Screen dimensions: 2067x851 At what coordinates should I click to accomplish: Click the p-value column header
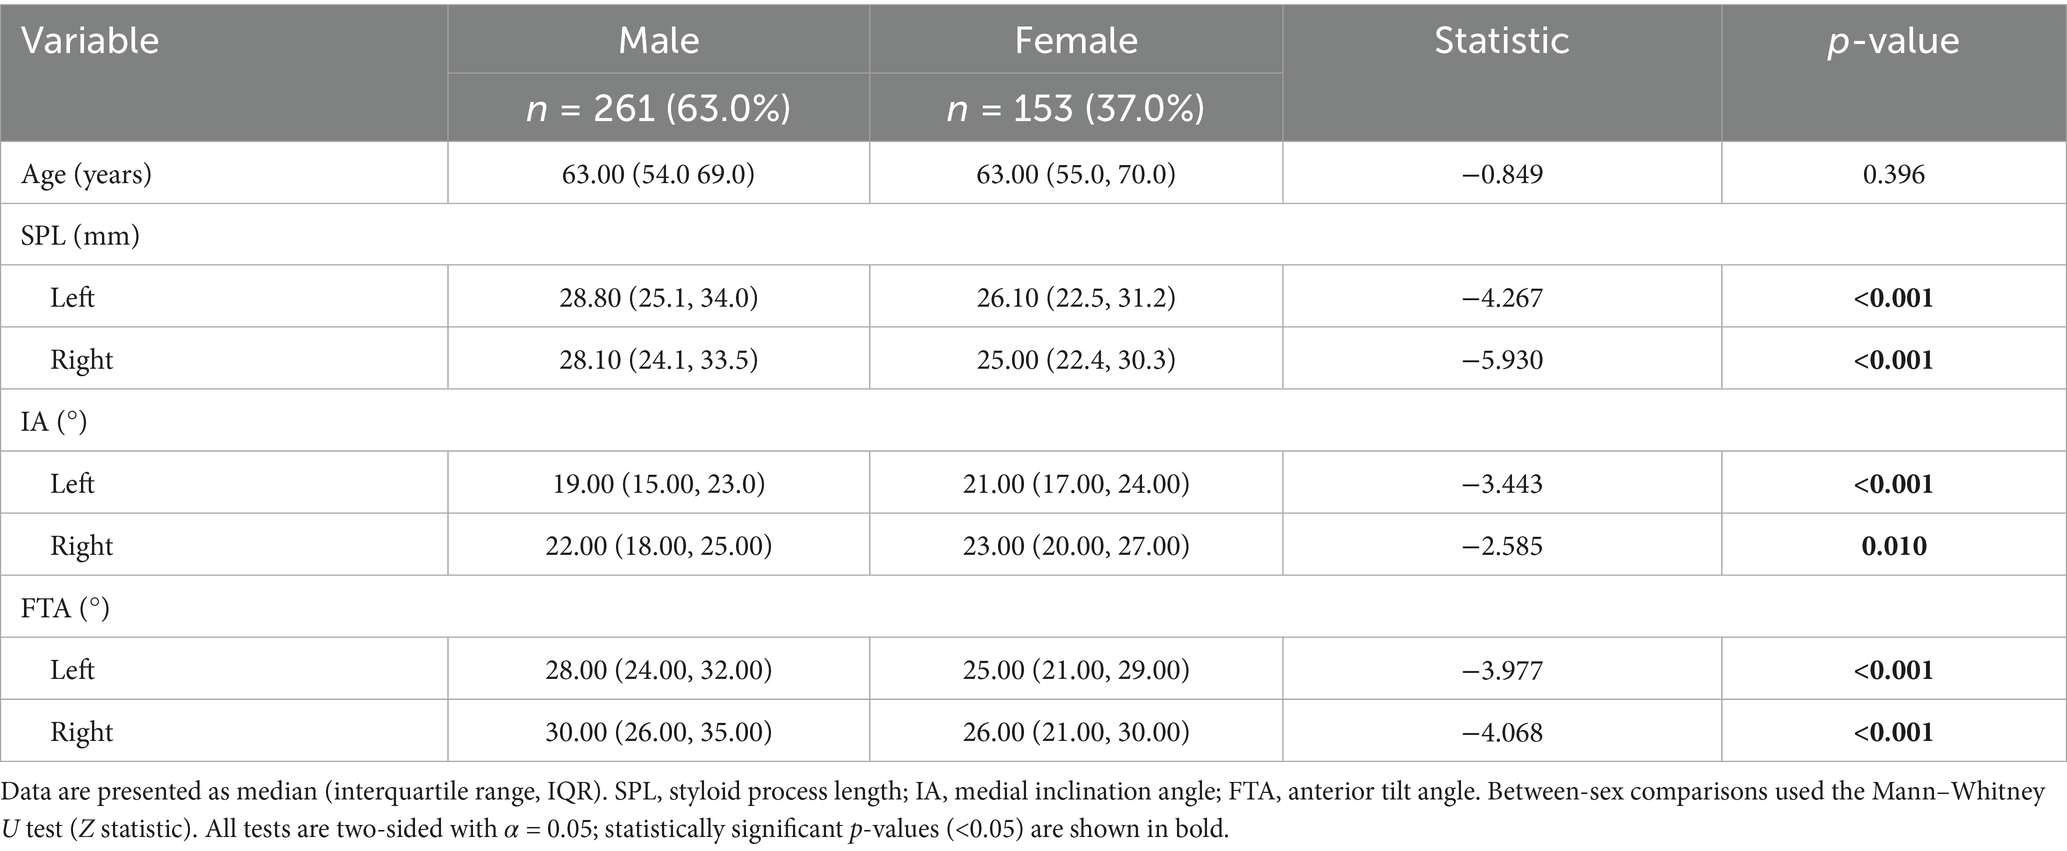pyautogui.click(x=1893, y=41)
